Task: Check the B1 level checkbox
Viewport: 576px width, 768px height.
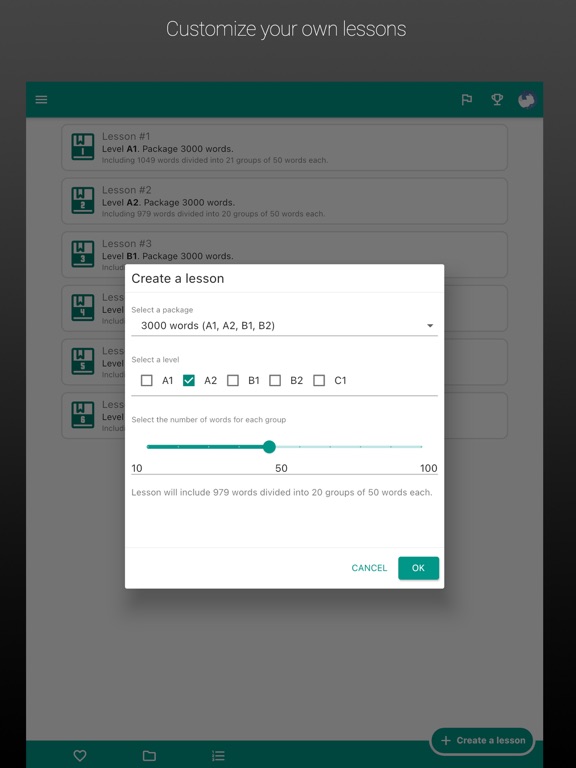Action: [233, 381]
